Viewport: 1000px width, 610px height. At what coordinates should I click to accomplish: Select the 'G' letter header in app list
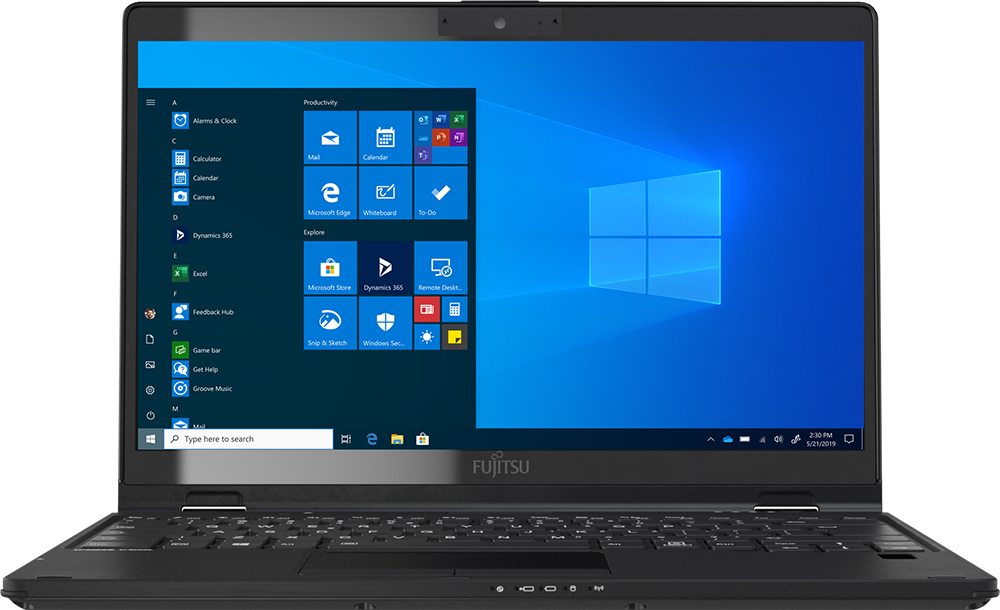click(x=175, y=332)
